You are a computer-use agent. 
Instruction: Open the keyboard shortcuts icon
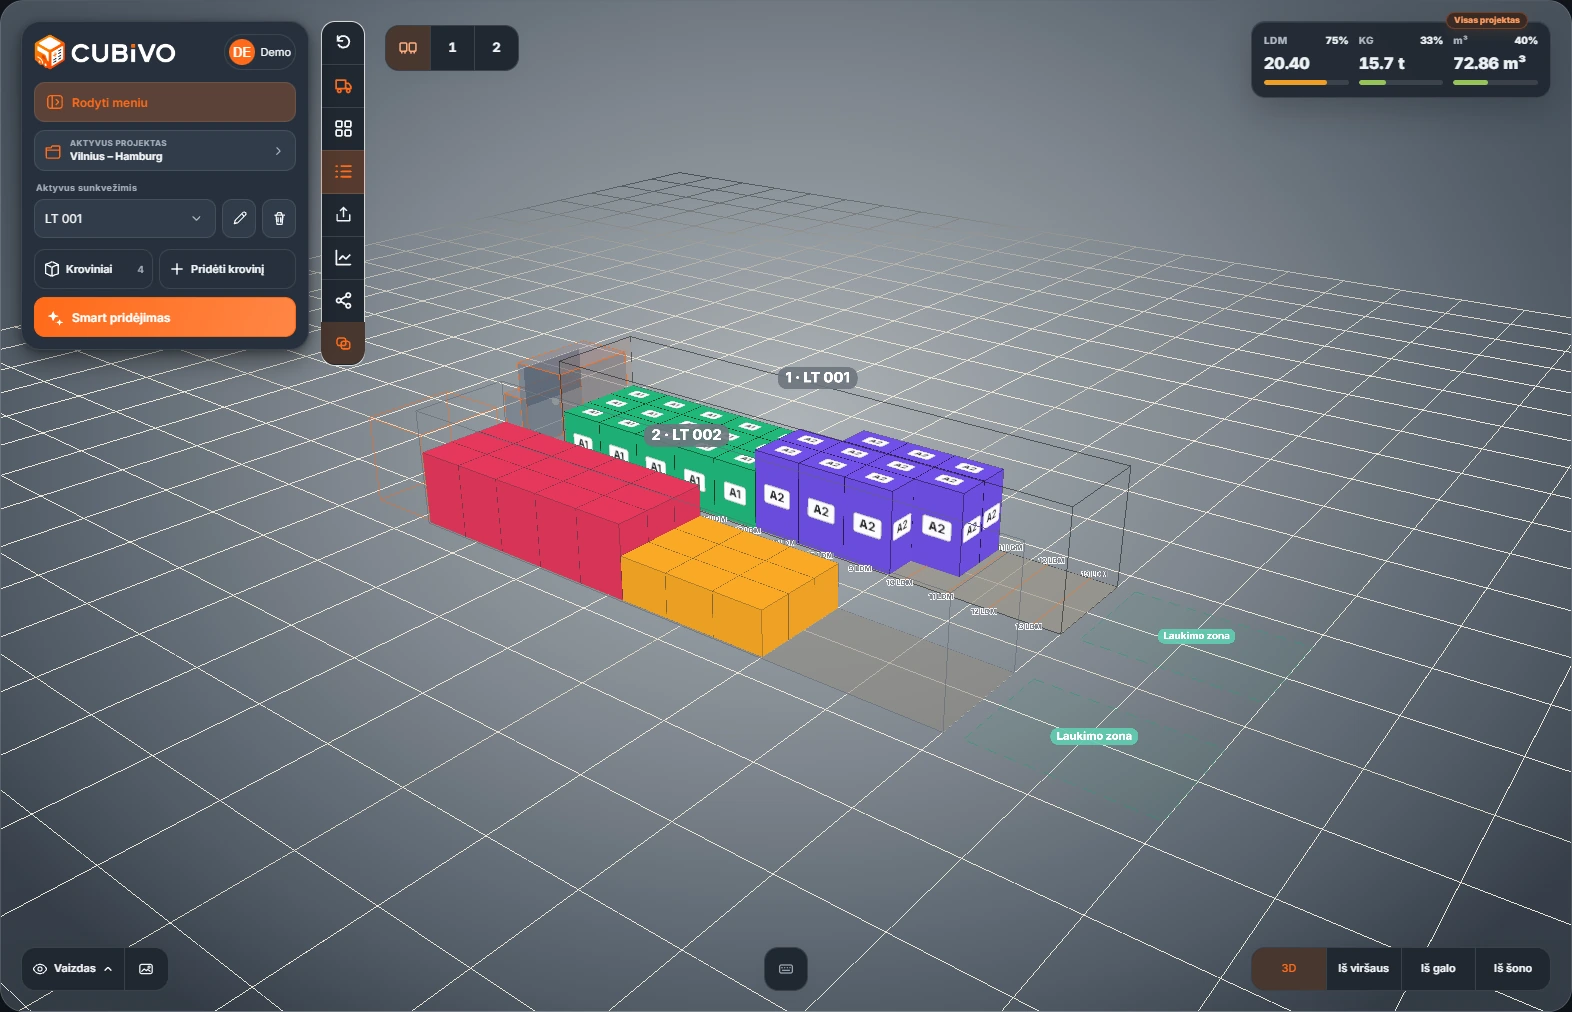point(786,969)
